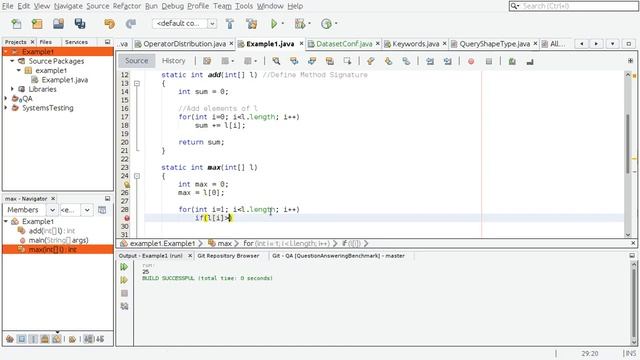This screenshot has height=360, width=640.
Task: Click the Source view button
Action: coord(137,61)
